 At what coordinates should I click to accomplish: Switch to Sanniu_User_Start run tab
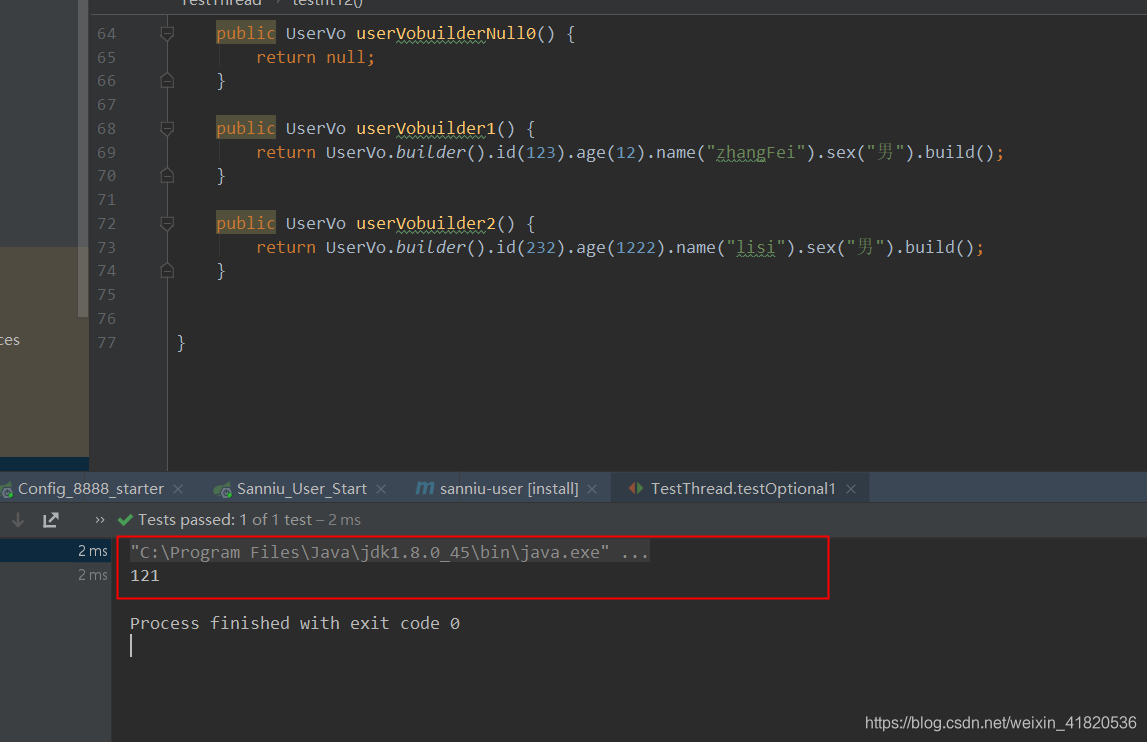point(301,489)
